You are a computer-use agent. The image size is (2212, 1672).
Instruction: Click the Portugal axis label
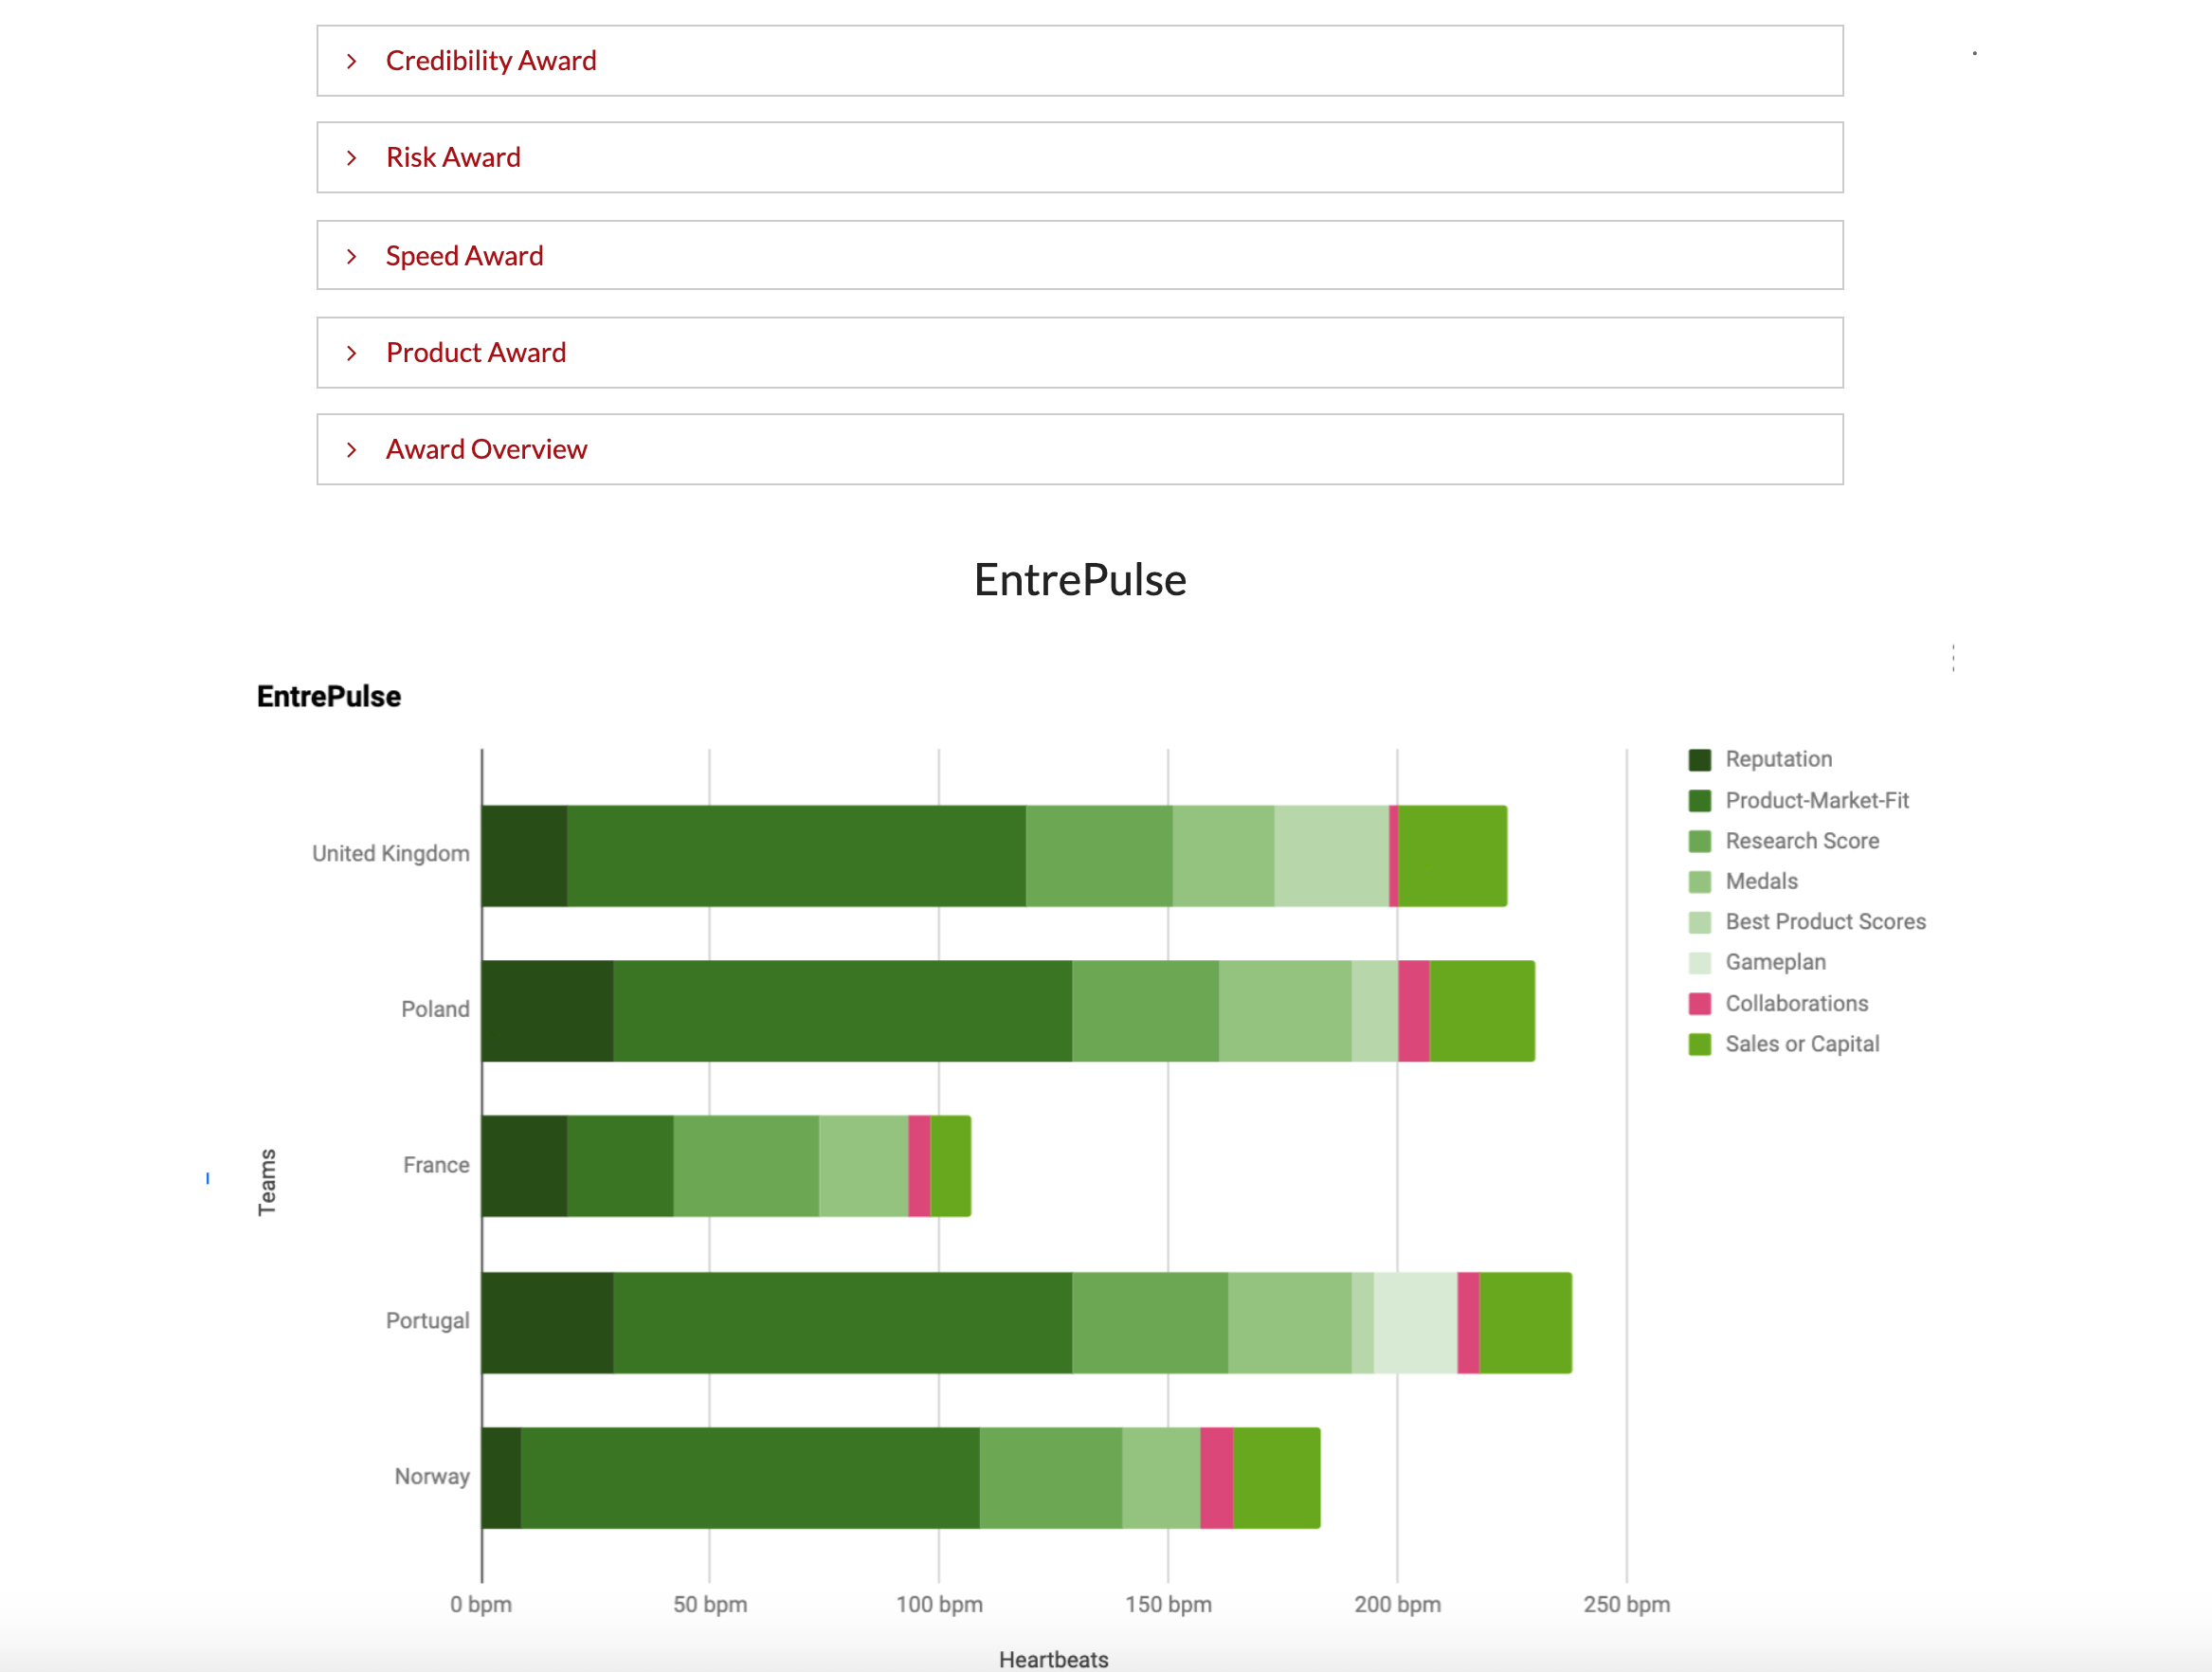point(428,1321)
